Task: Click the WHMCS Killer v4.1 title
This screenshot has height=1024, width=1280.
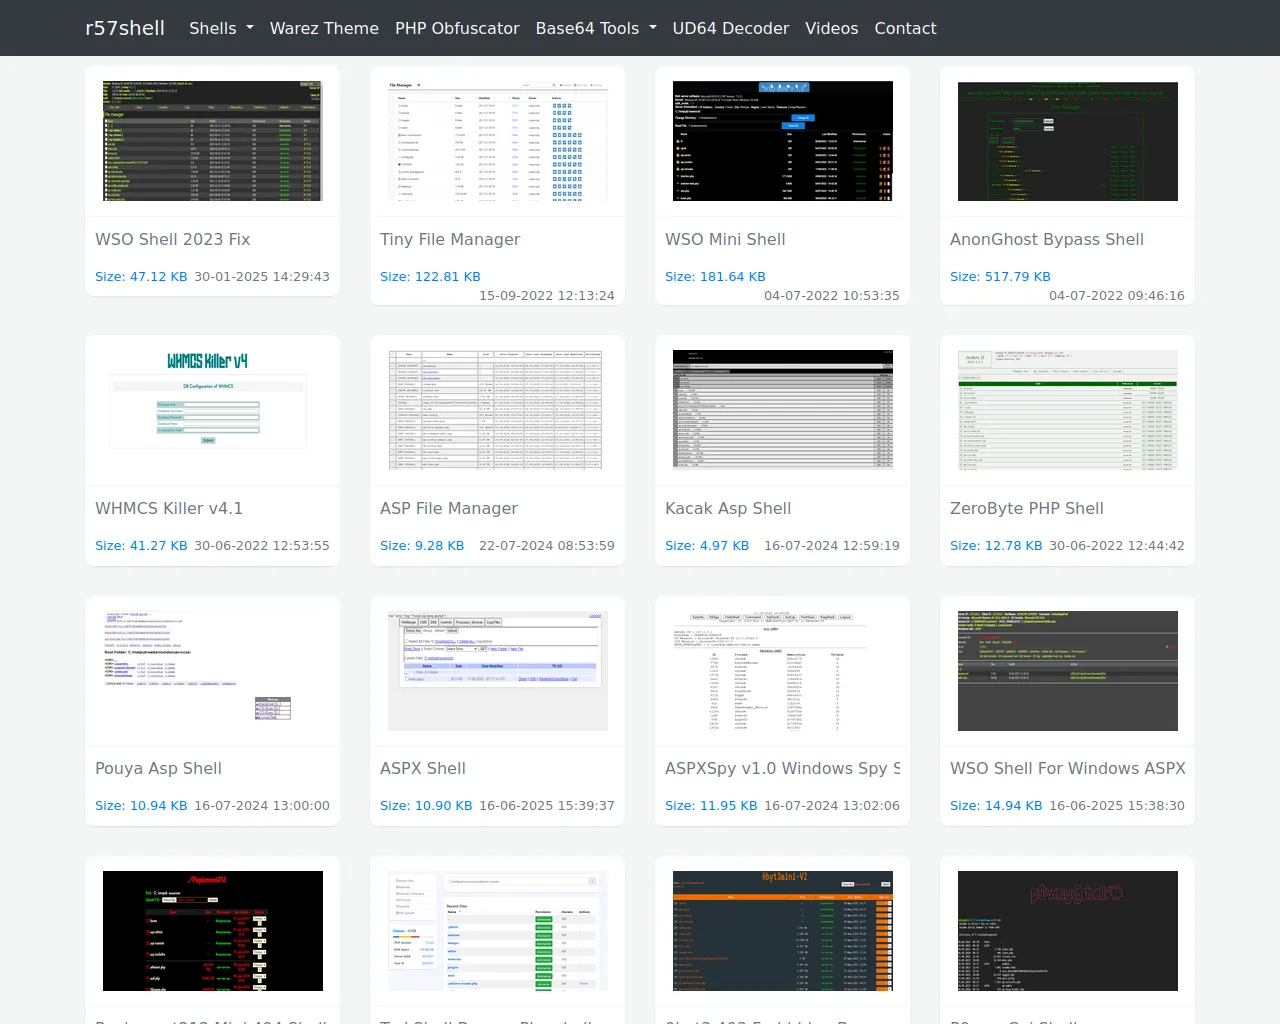Action: 169,508
